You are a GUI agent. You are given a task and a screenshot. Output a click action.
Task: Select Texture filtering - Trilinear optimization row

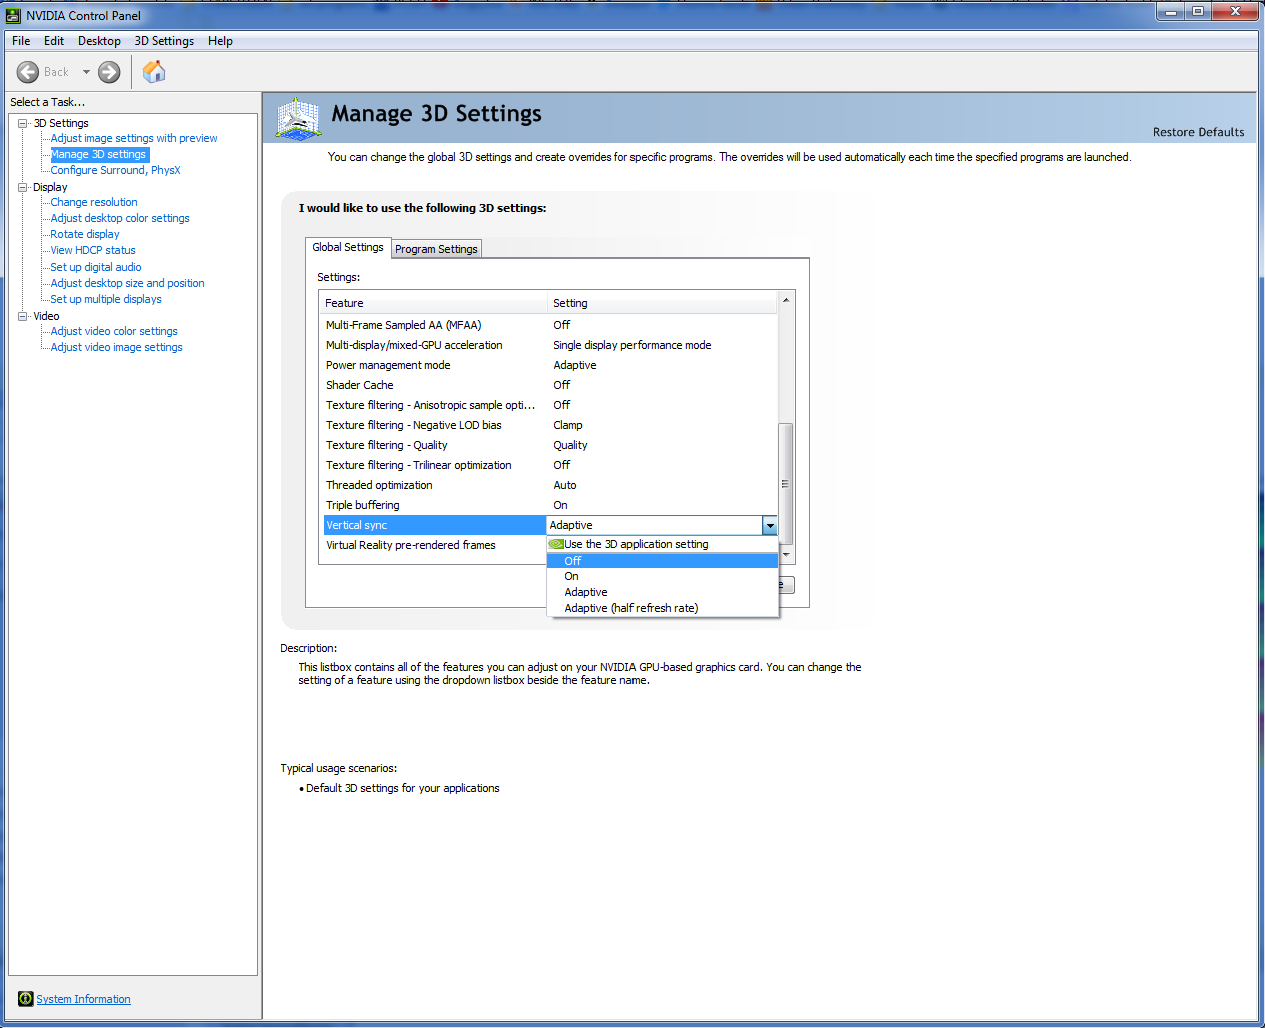click(x=548, y=465)
